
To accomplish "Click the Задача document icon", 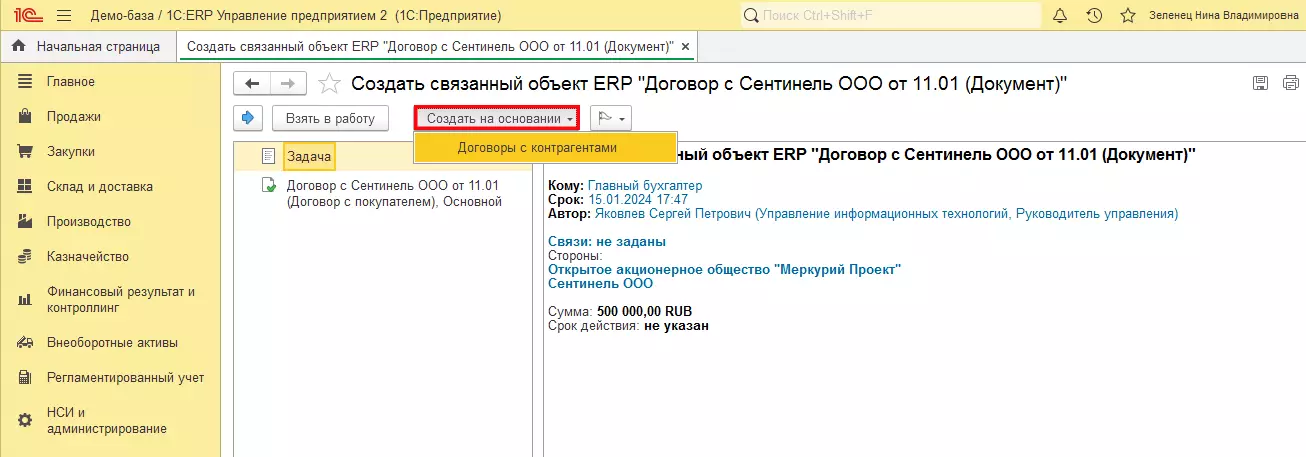I will pyautogui.click(x=268, y=156).
